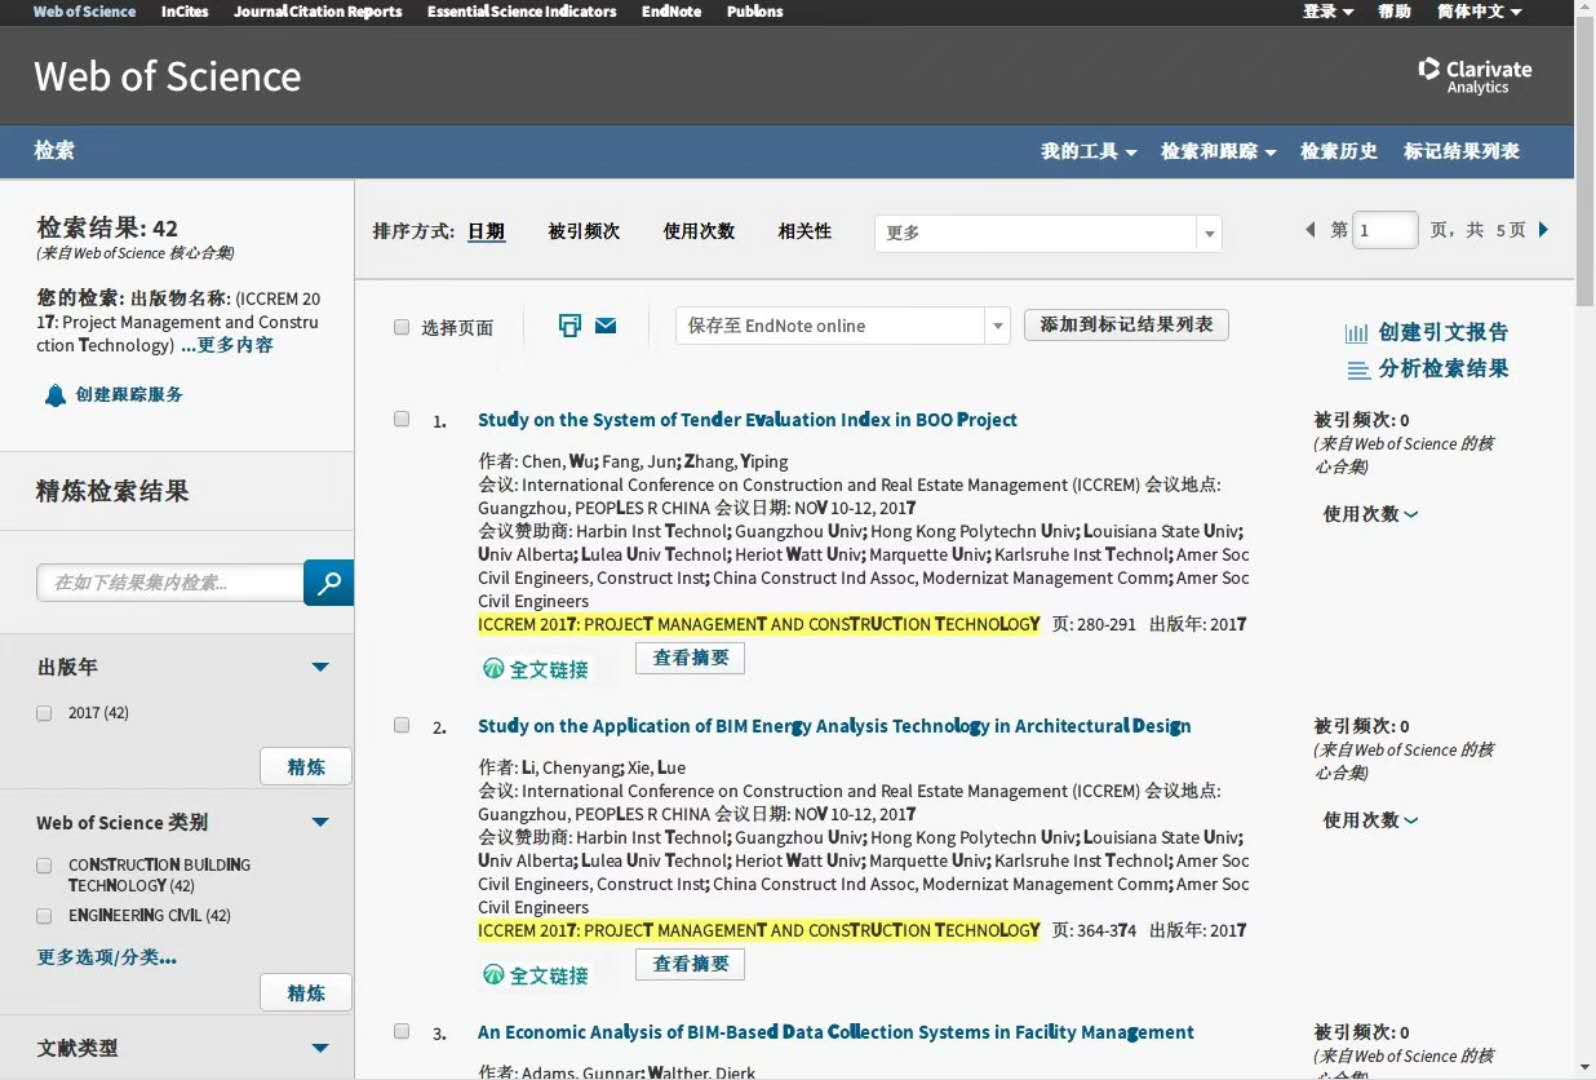
Task: Expand 使用次数 for result 1
Action: pos(1370,514)
